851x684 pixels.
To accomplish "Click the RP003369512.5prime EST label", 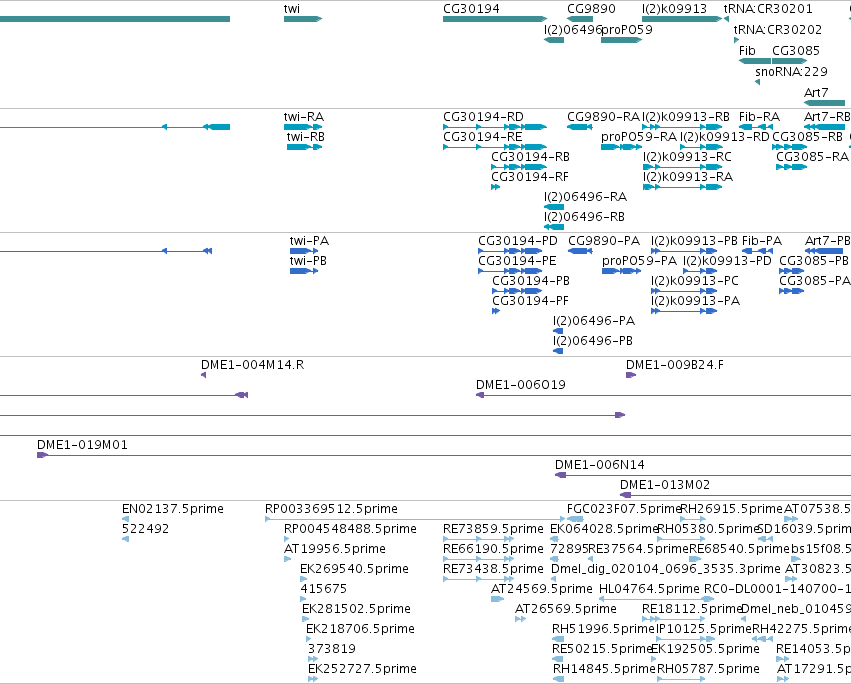I will click(331, 509).
